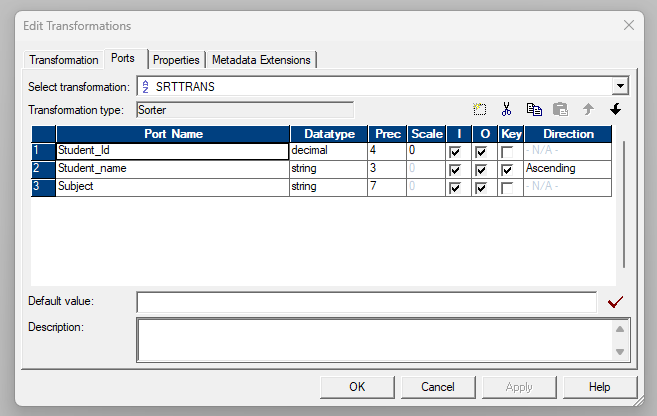Move port up with arrow icon
This screenshot has width=657, height=416.
pos(588,109)
